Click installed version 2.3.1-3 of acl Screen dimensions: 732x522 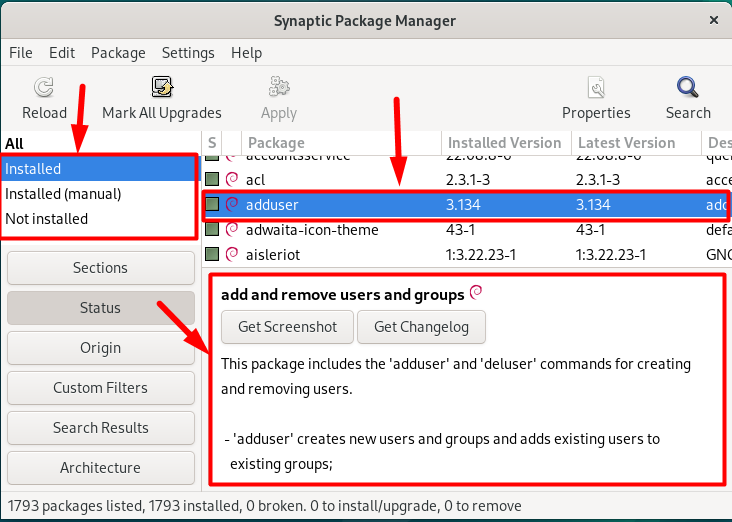click(x=468, y=180)
